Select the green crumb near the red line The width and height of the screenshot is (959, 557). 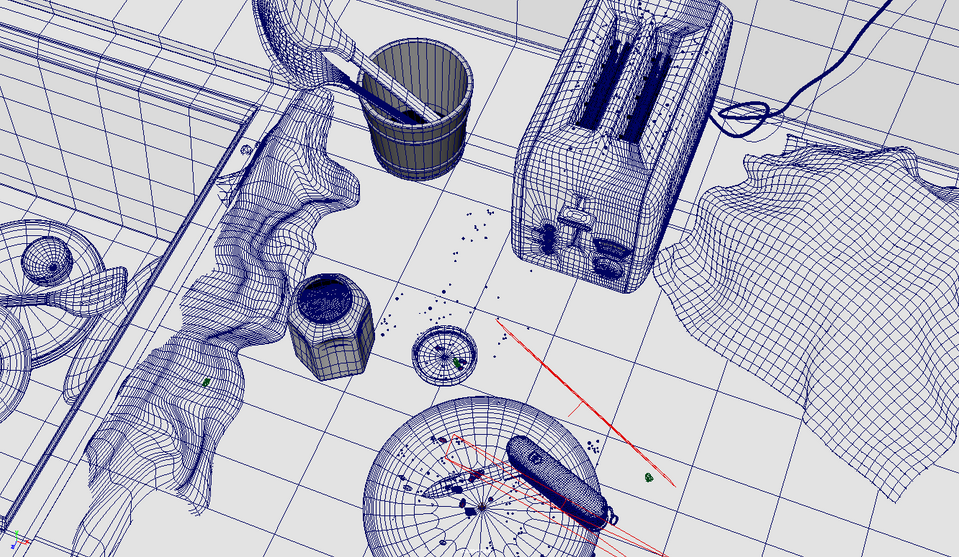[x=649, y=478]
